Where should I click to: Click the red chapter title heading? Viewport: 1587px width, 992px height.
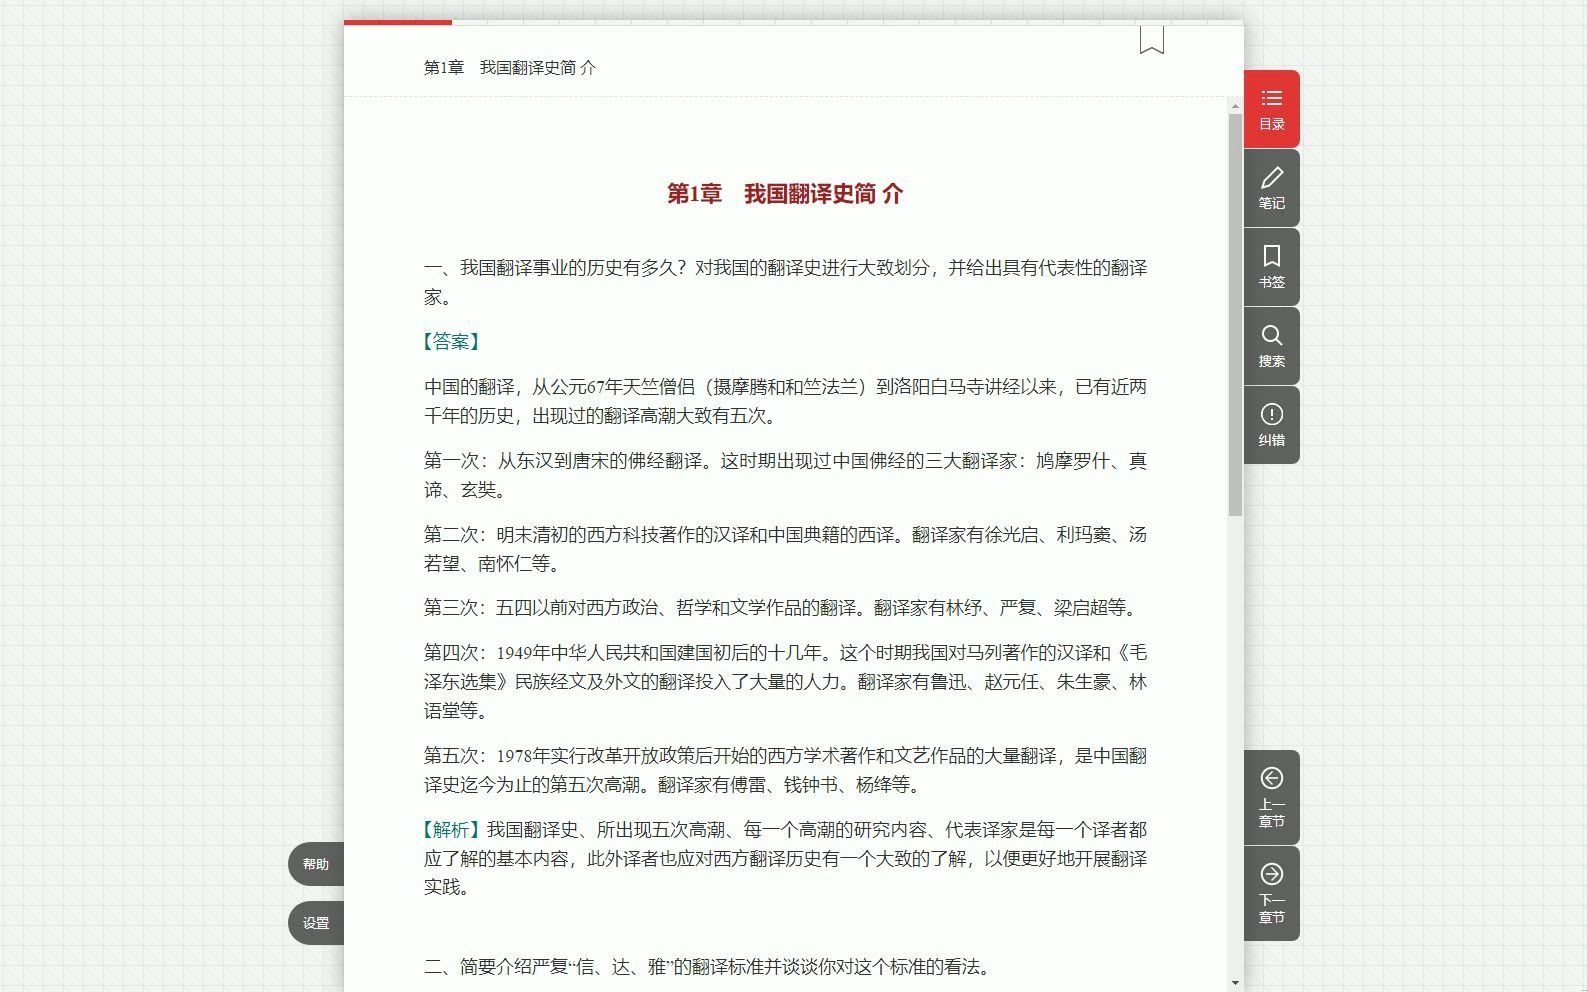pyautogui.click(x=785, y=194)
